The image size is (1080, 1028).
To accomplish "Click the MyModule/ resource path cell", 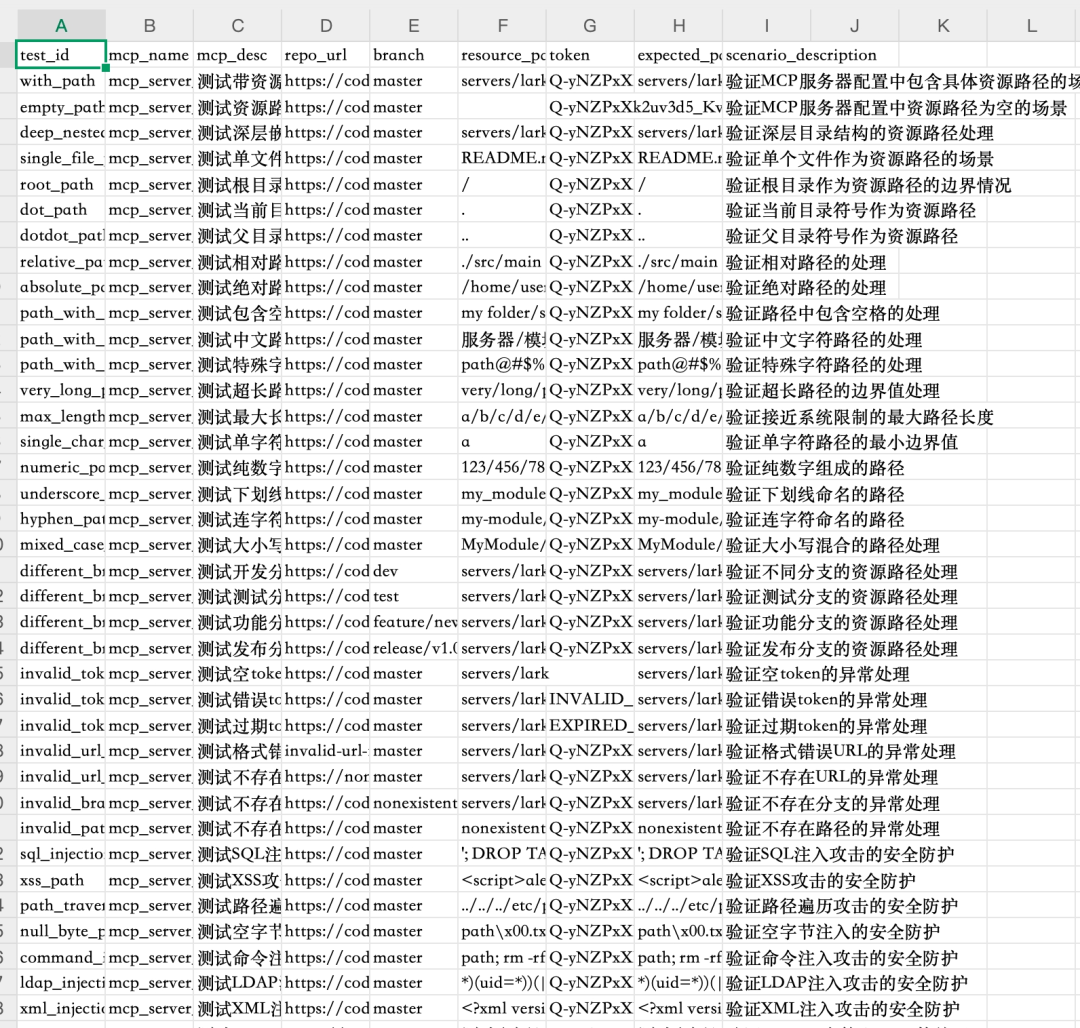I will 502,545.
